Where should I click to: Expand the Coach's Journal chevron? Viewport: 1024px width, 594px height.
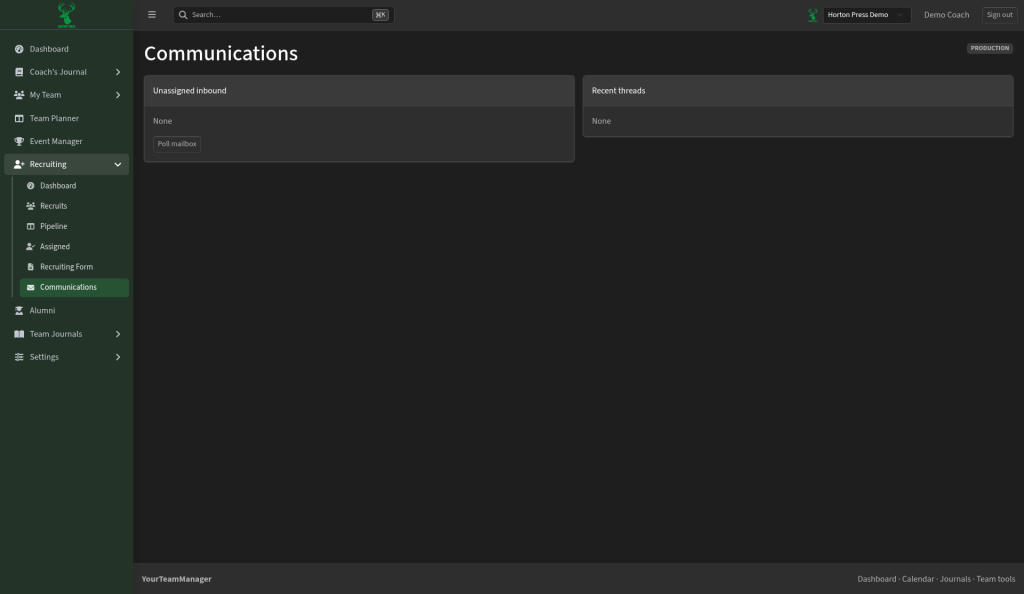click(x=118, y=72)
